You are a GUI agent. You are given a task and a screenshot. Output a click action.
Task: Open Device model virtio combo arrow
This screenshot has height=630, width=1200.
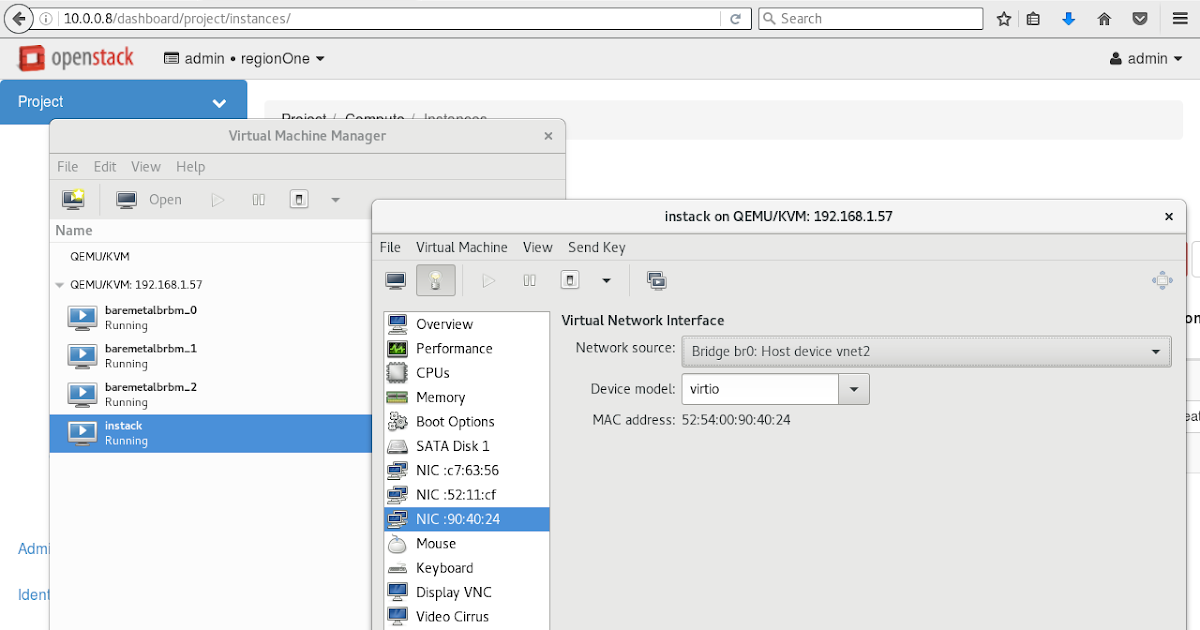pos(854,389)
